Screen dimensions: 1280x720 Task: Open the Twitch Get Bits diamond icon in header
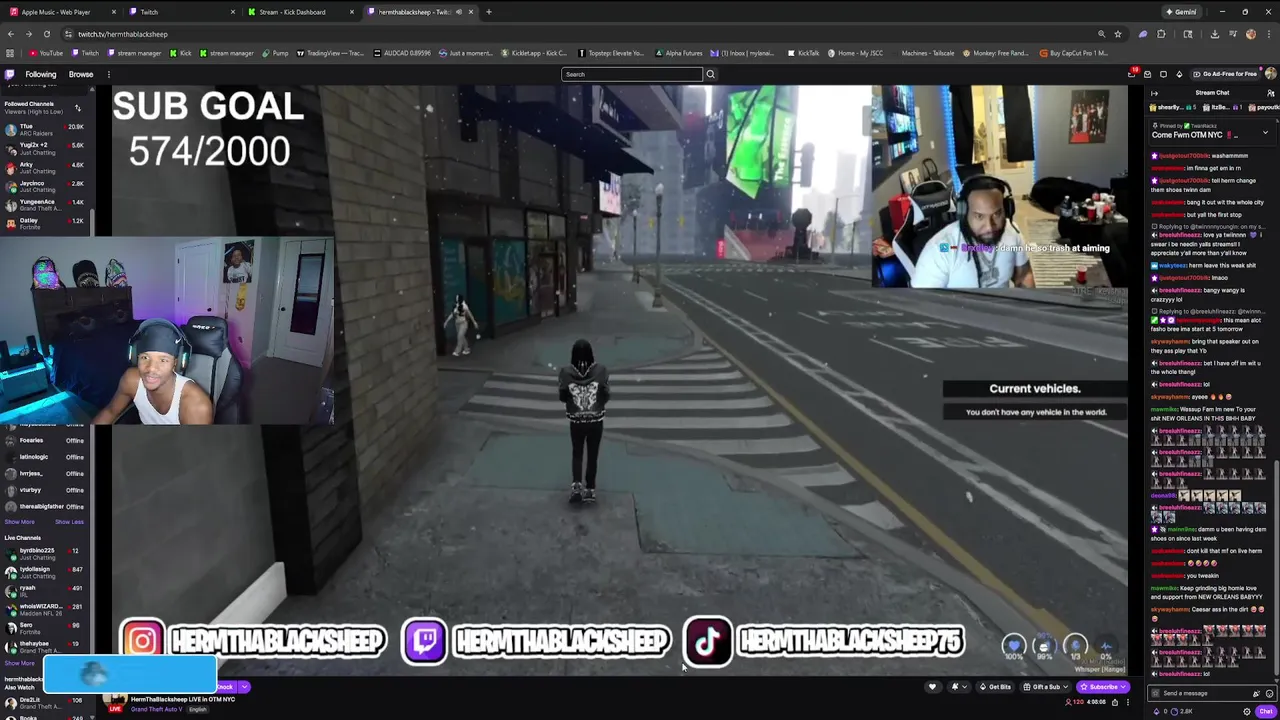pos(1179,74)
